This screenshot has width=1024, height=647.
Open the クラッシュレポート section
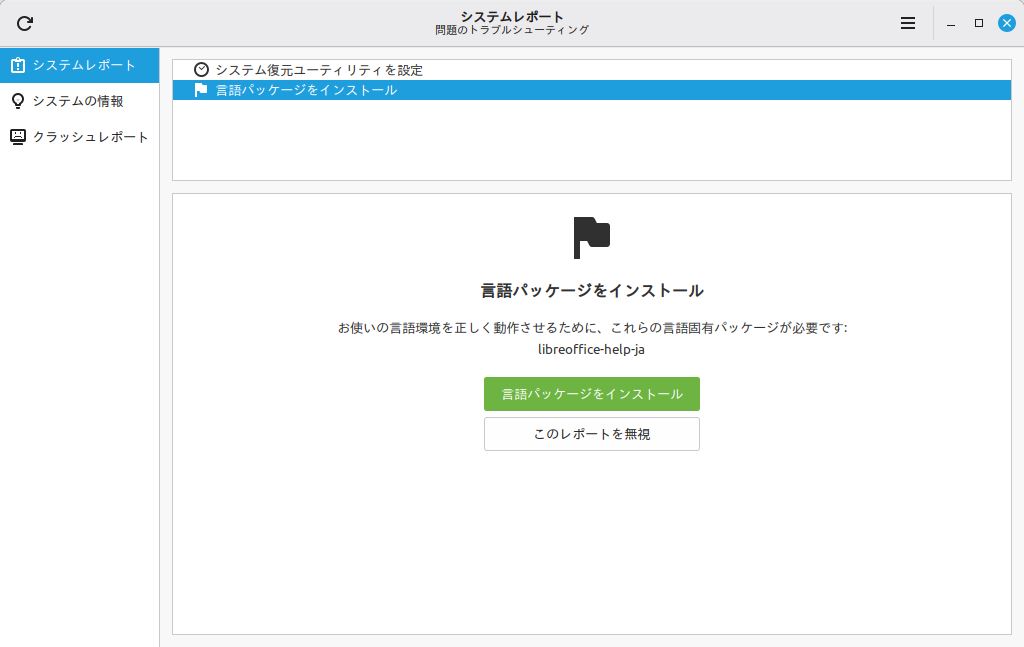[90, 137]
